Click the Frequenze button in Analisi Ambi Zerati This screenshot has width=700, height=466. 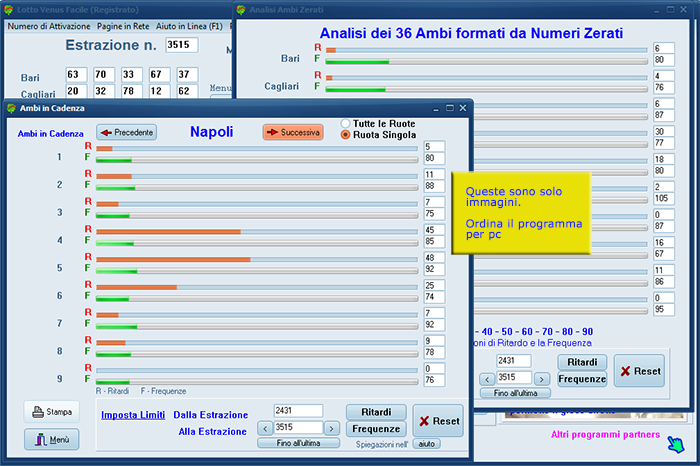[582, 379]
